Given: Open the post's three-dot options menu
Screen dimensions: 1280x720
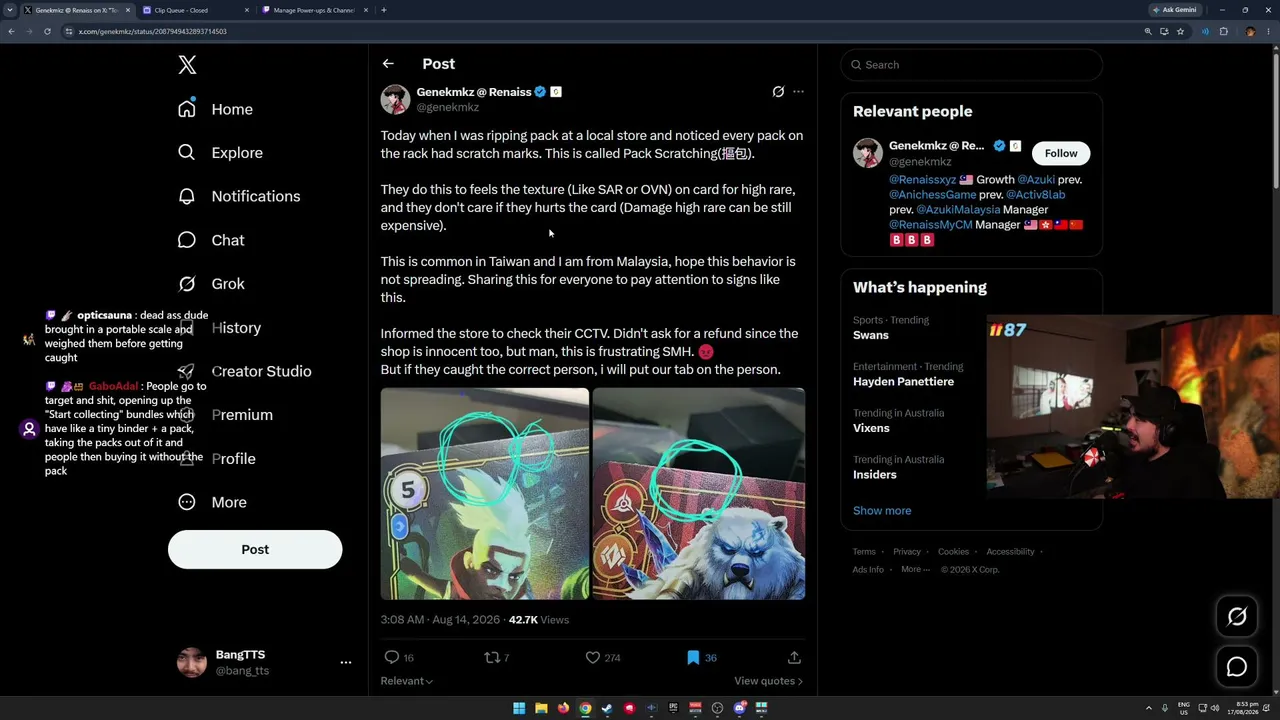Looking at the screenshot, I should pos(798,92).
